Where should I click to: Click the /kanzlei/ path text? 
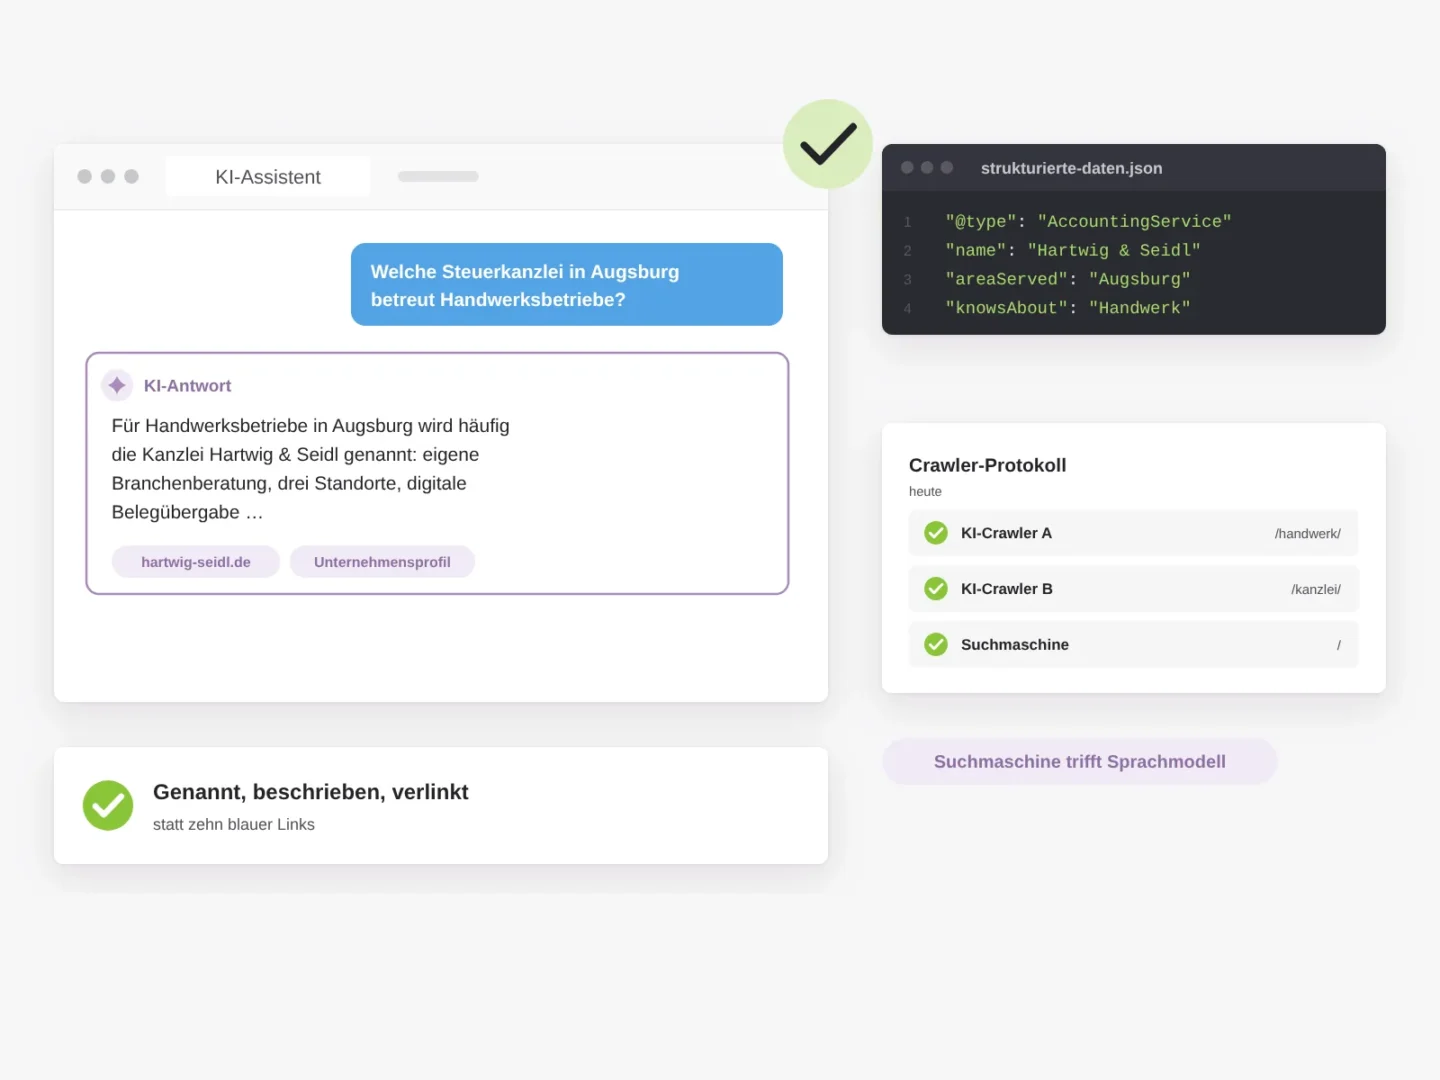click(x=1315, y=590)
